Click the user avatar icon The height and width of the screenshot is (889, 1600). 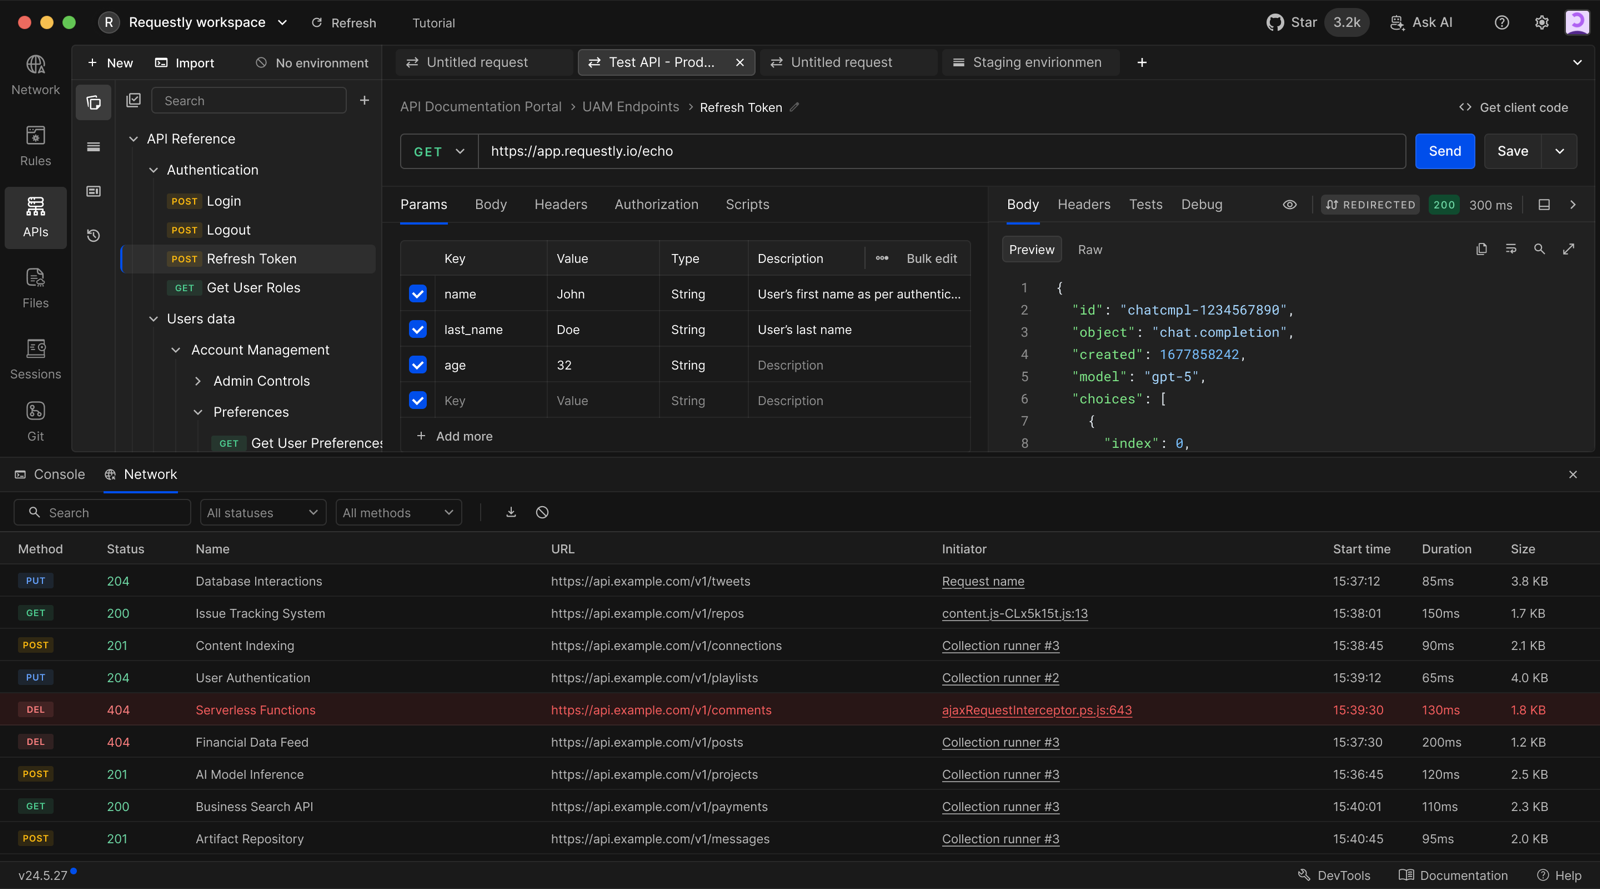pos(1578,22)
